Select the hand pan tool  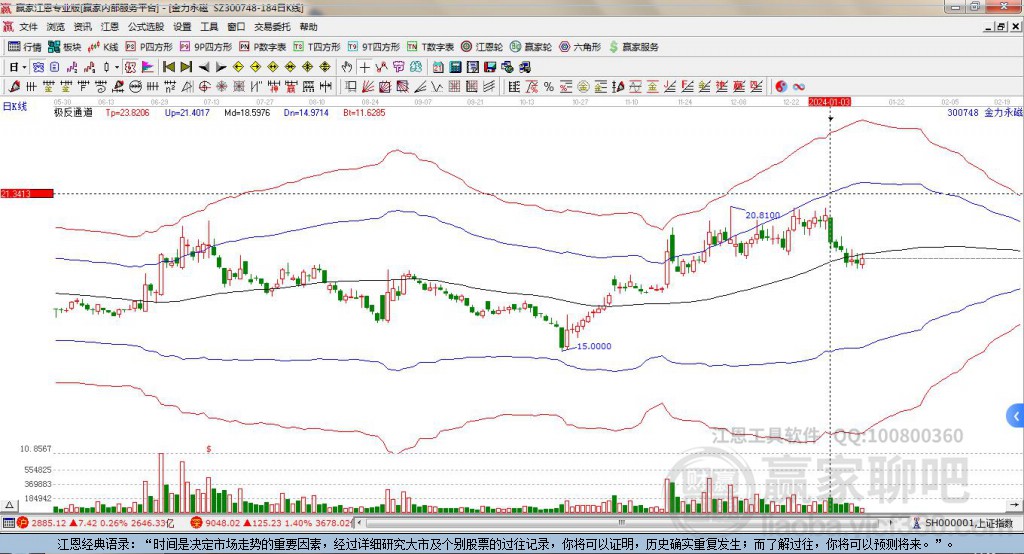point(347,67)
